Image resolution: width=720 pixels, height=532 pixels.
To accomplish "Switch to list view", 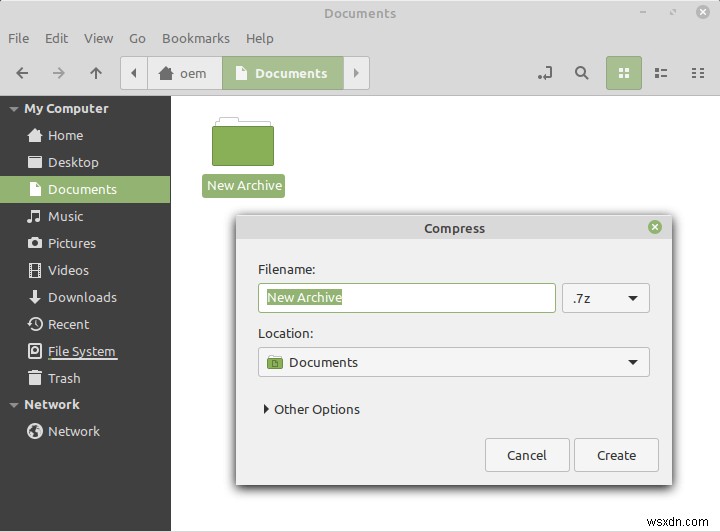I will coord(661,73).
